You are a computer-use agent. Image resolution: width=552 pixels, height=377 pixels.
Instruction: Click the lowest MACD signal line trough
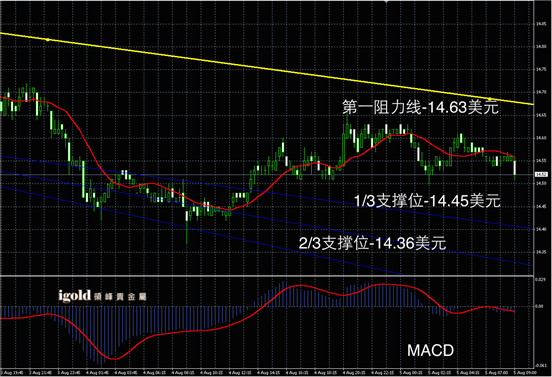point(114,359)
